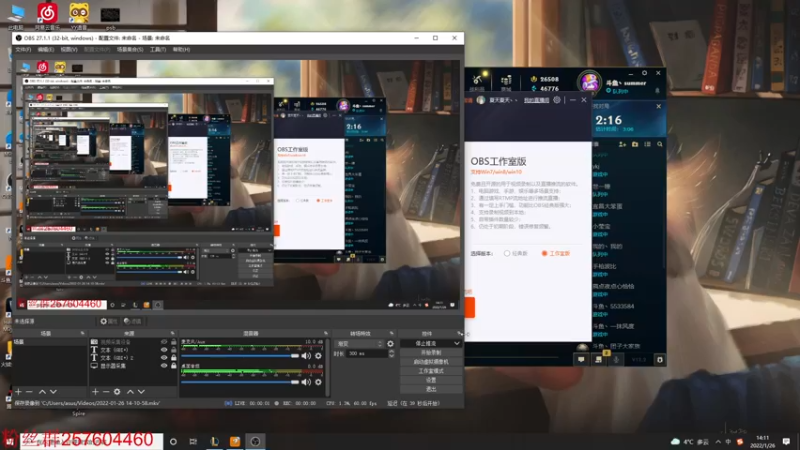This screenshot has width=800, height=450.
Task: Toggle lock on 文本 (GDI+) source
Action: [x=173, y=350]
